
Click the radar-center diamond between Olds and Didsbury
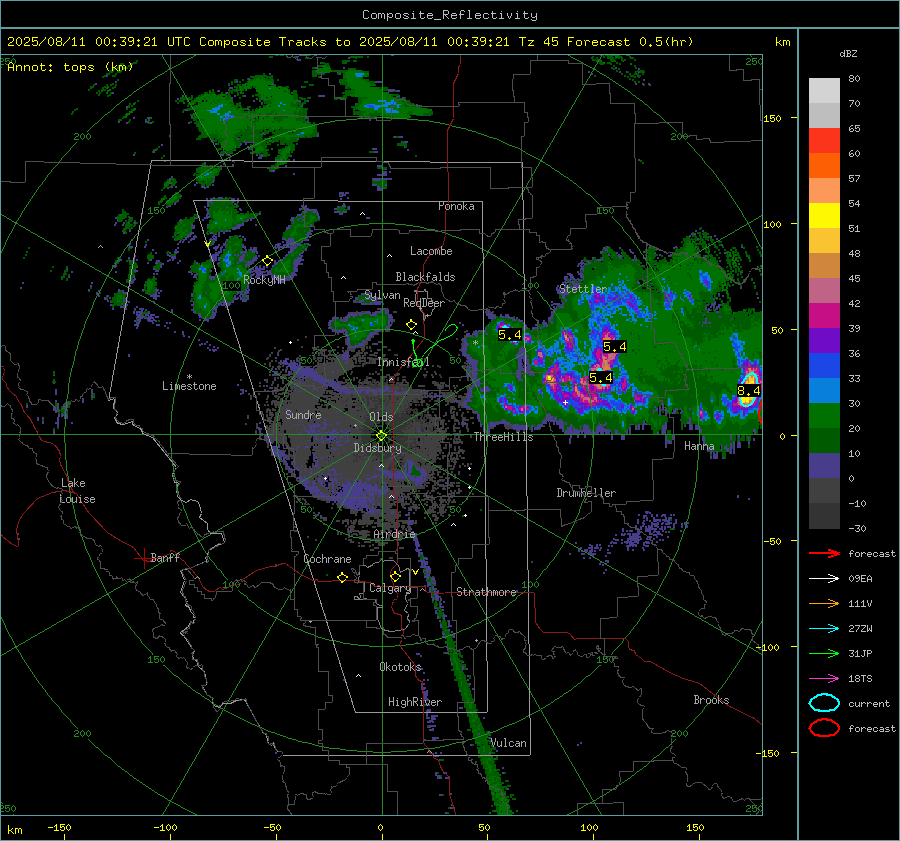[x=381, y=436]
